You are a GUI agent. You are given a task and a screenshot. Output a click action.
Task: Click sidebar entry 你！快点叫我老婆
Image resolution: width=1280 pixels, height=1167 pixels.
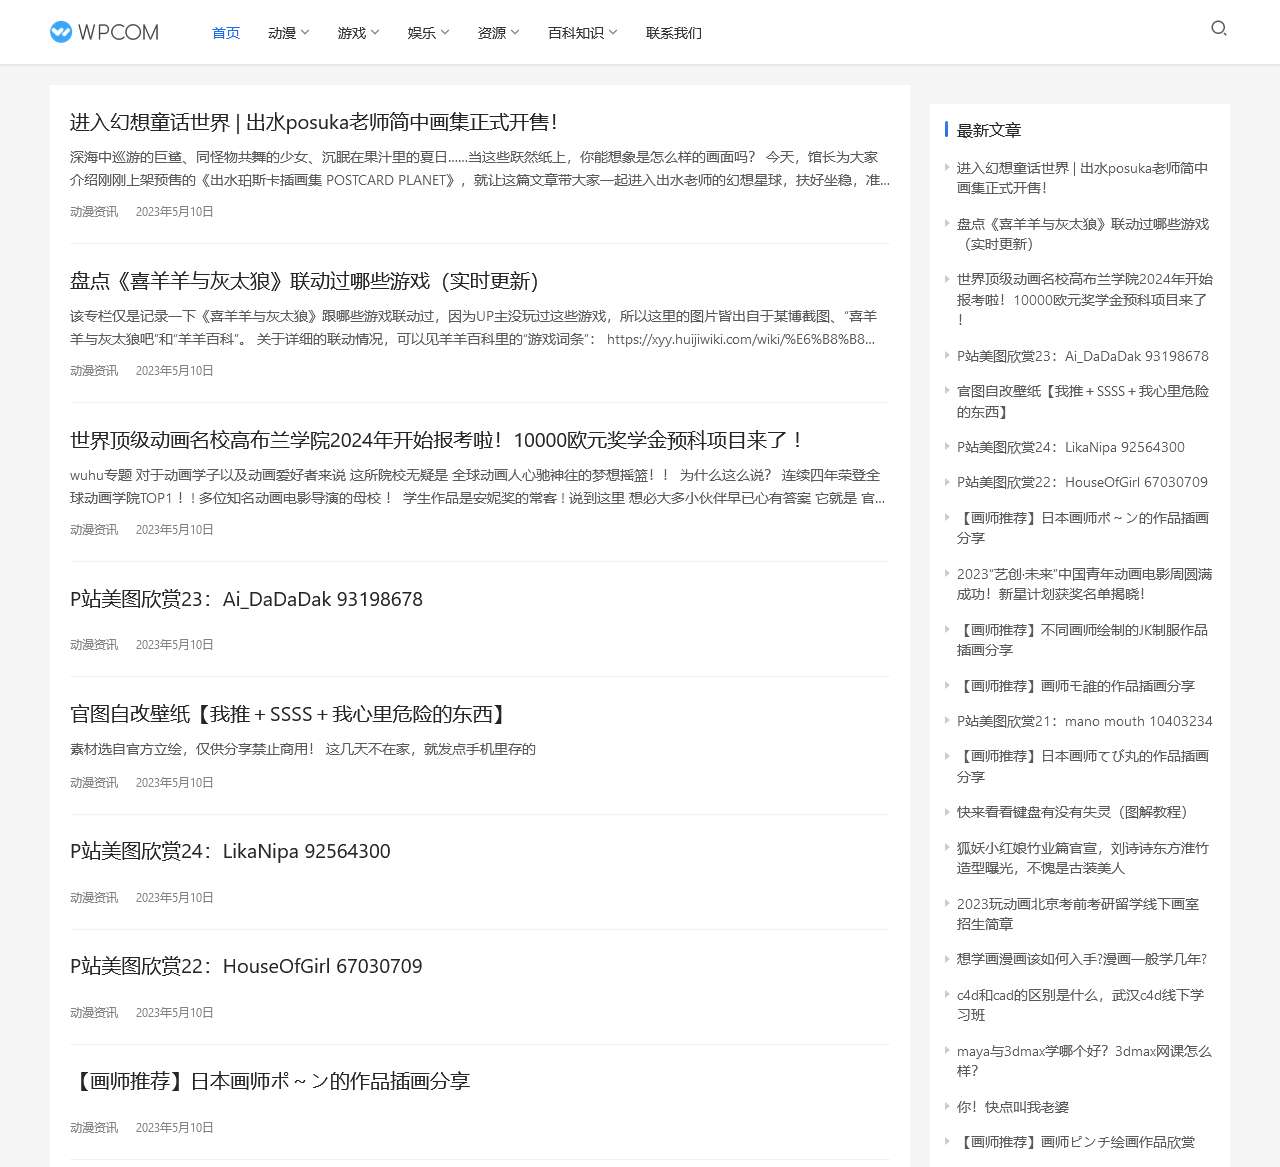pos(1013,1107)
